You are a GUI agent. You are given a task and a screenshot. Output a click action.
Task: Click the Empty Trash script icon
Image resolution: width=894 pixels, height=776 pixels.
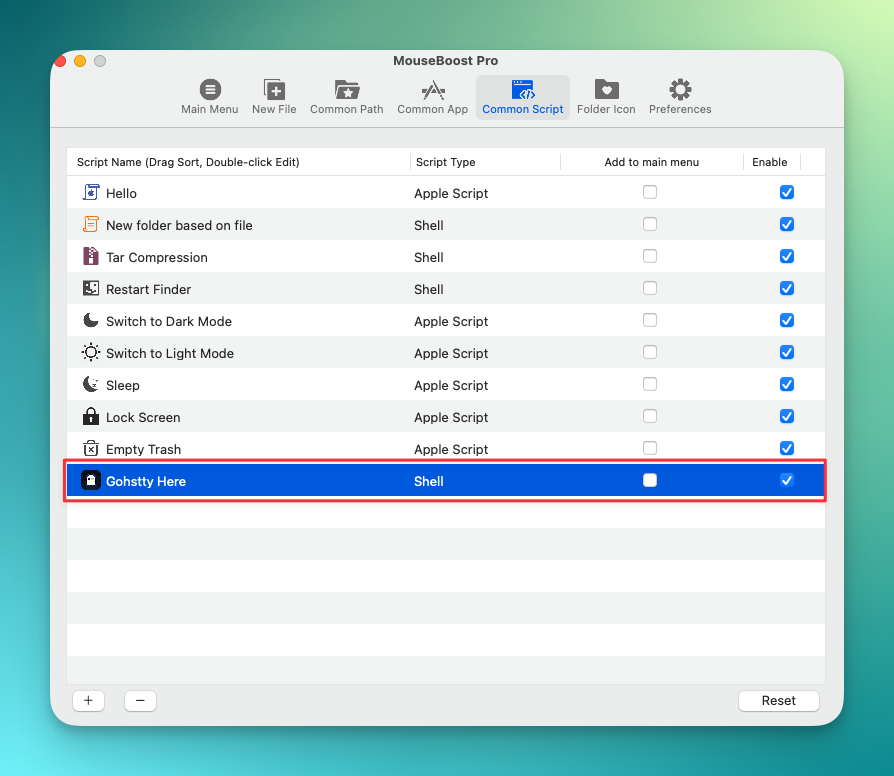point(91,449)
